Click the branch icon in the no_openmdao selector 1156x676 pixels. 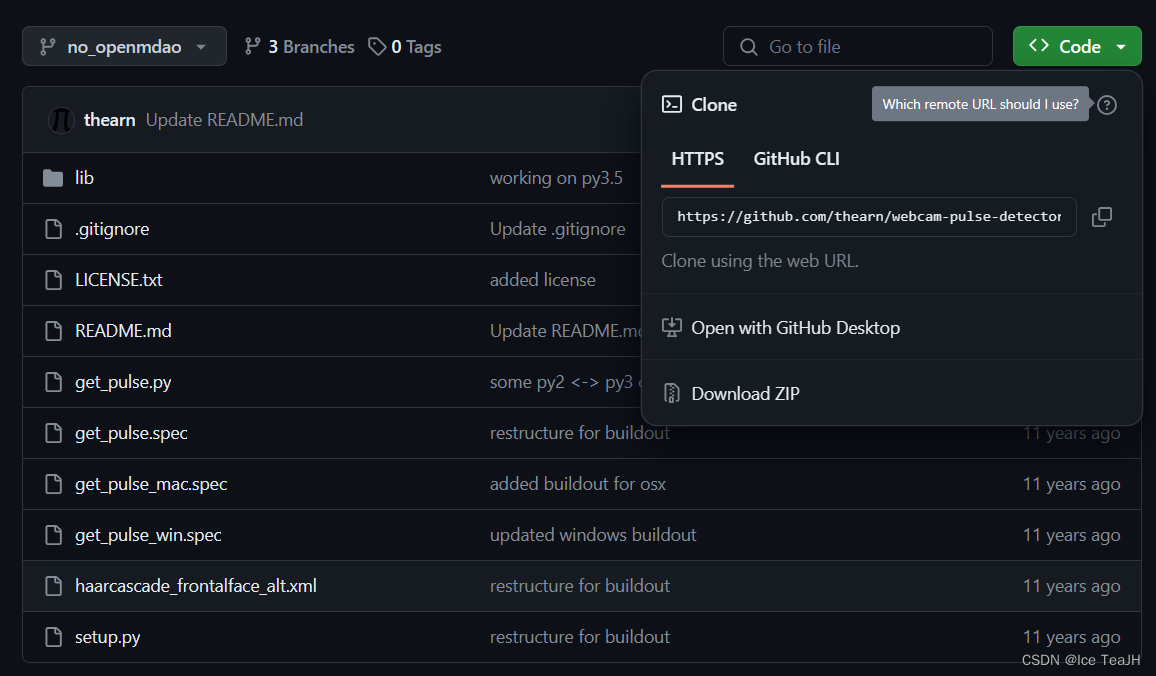48,46
